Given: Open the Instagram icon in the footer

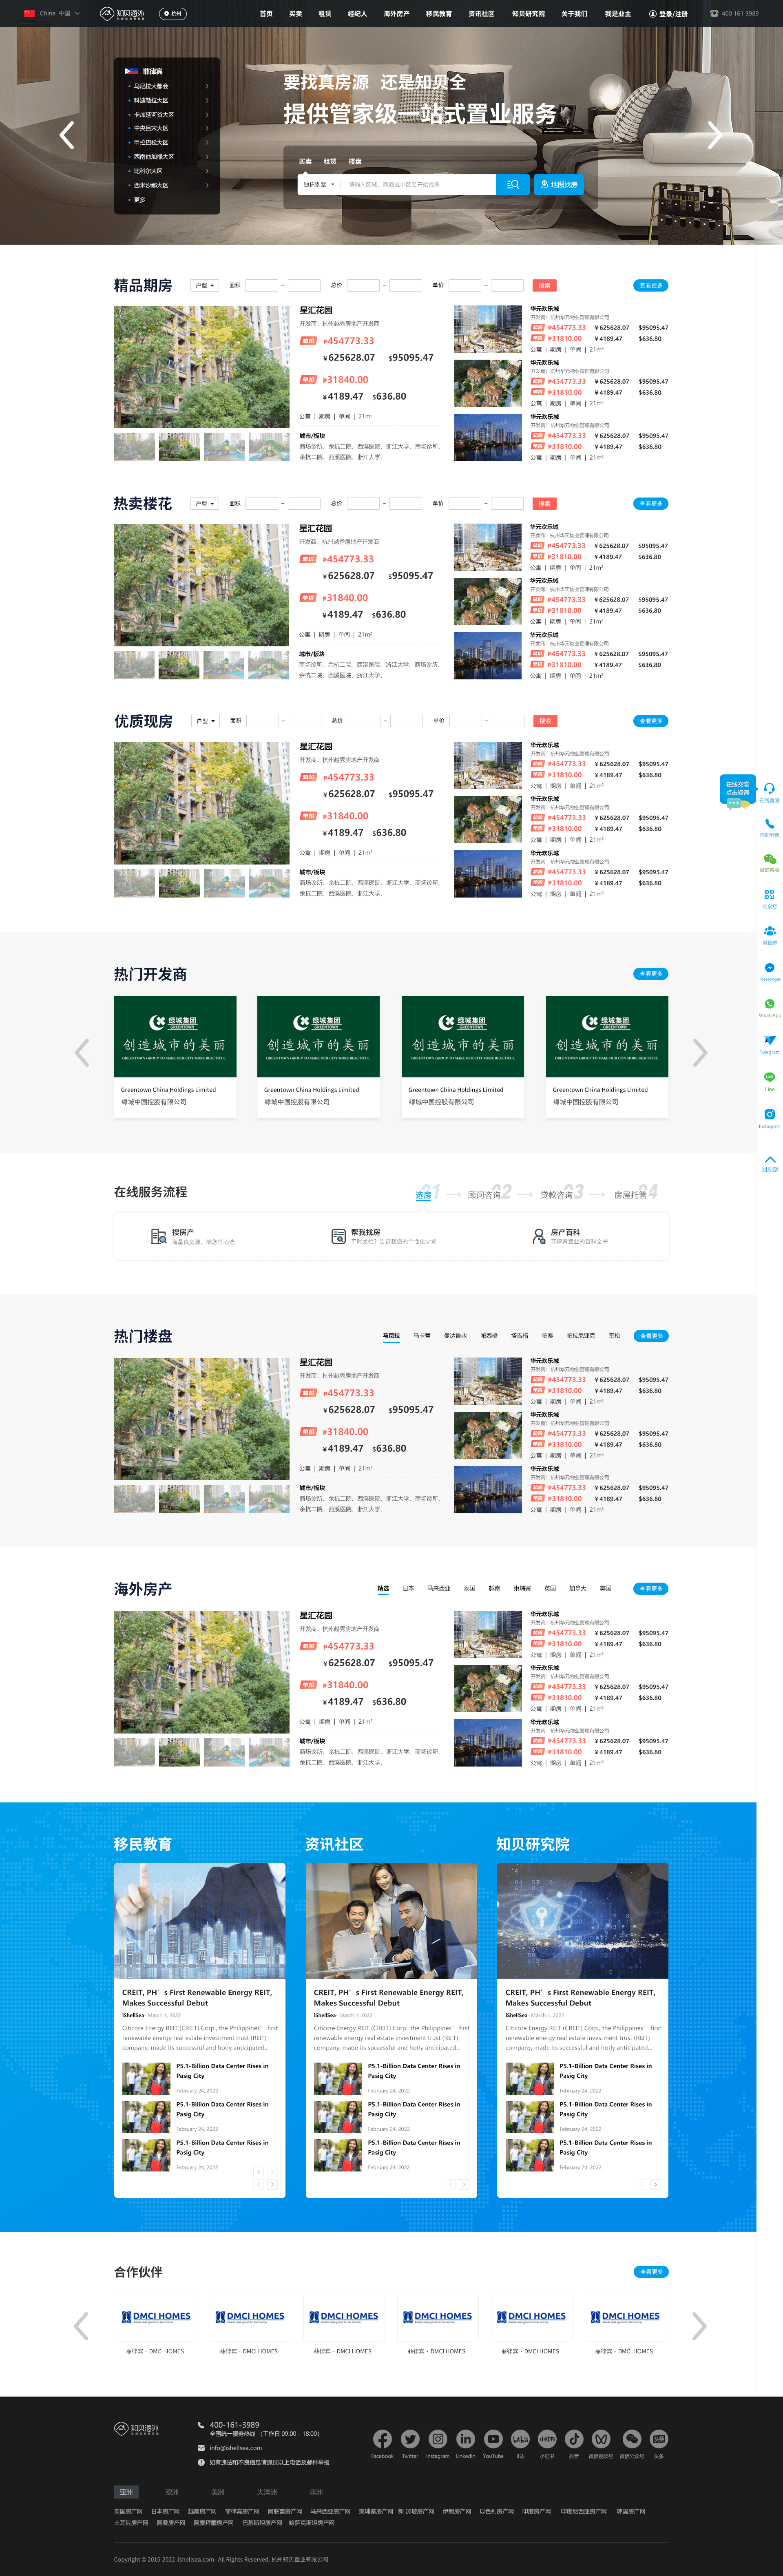Looking at the screenshot, I should point(438,2439).
